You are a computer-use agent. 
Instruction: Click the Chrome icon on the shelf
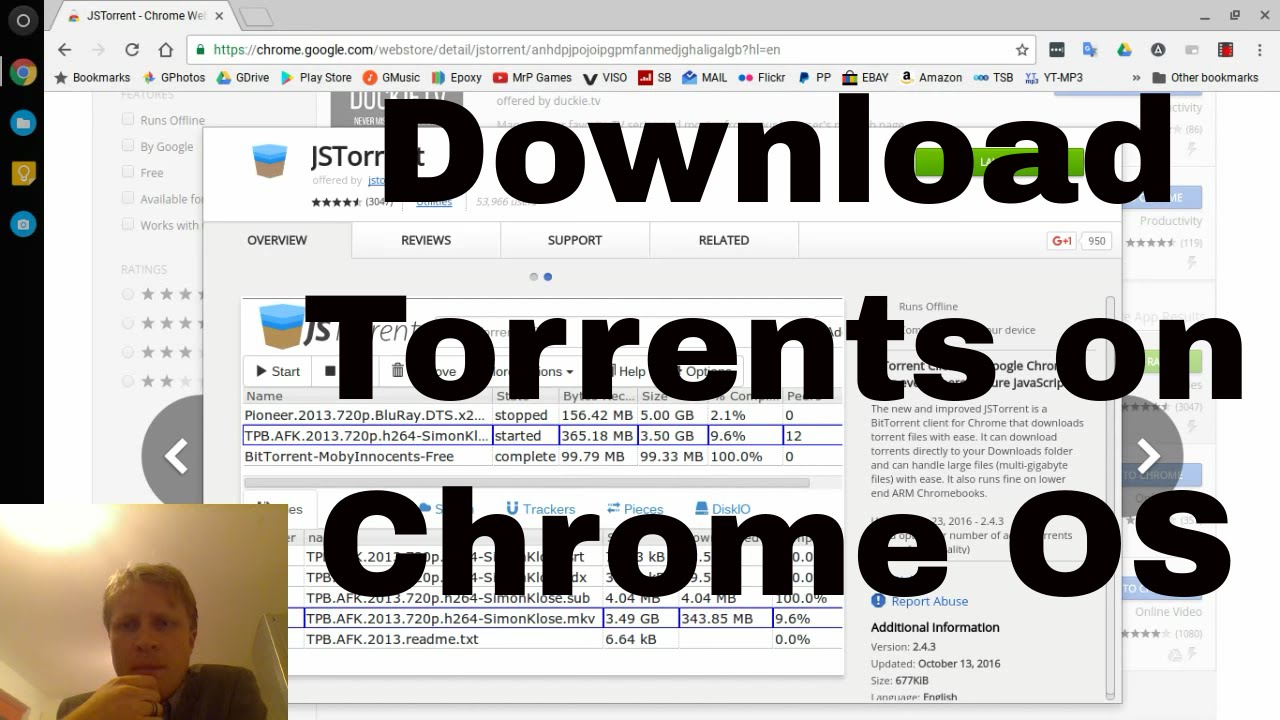(22, 72)
